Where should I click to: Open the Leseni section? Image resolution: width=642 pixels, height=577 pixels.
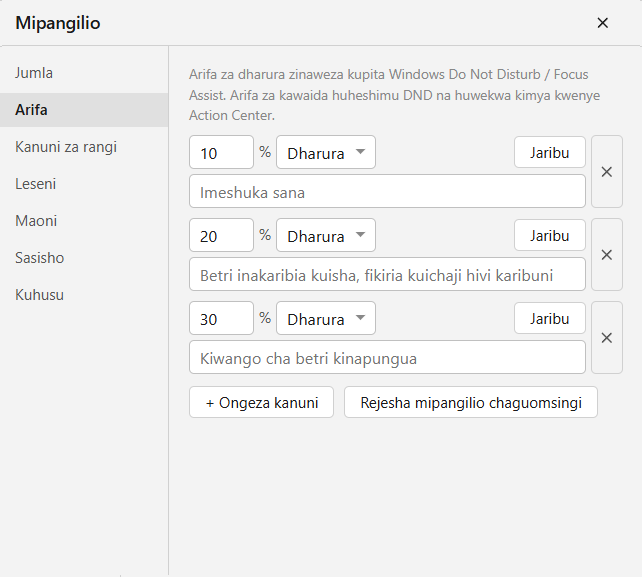point(84,184)
